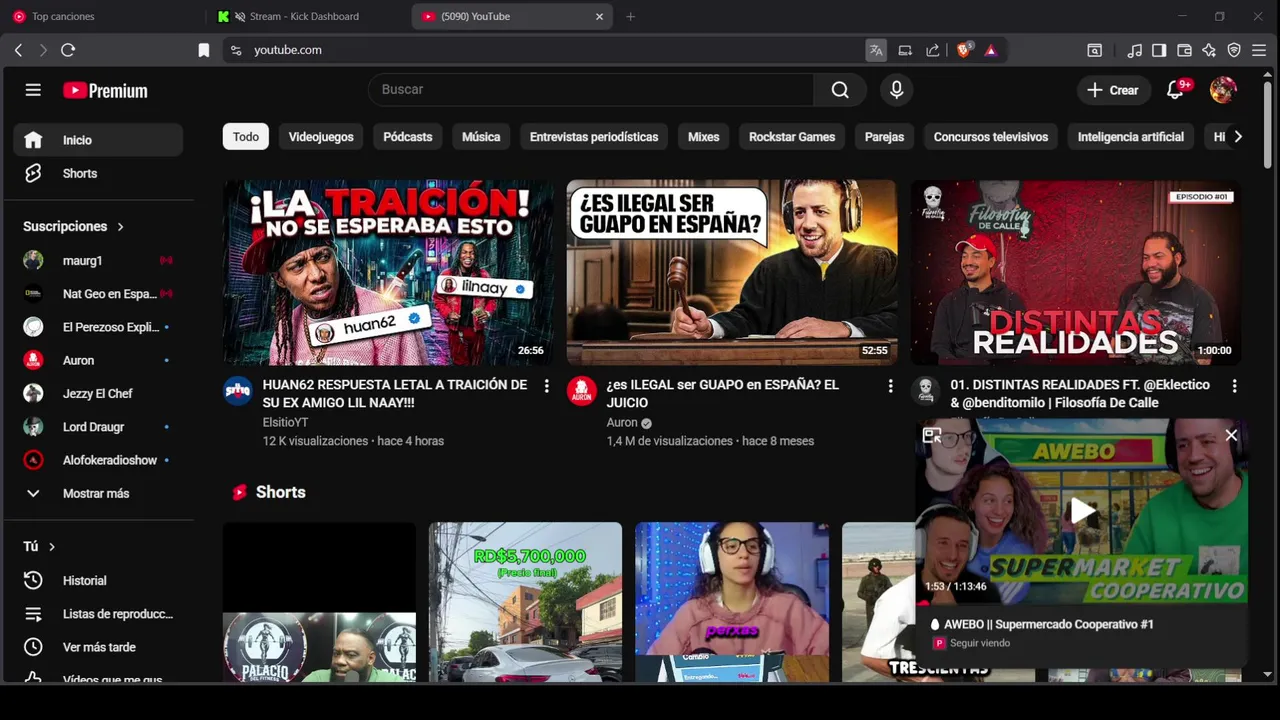Open RD$5,700,000 Shorts thumbnail

(525, 602)
